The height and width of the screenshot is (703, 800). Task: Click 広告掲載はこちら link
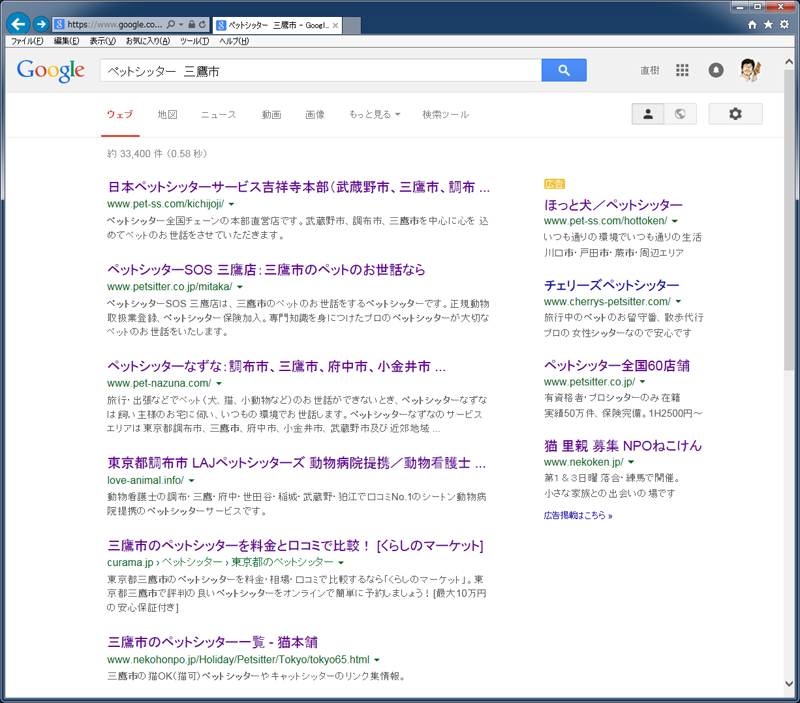[x=578, y=516]
